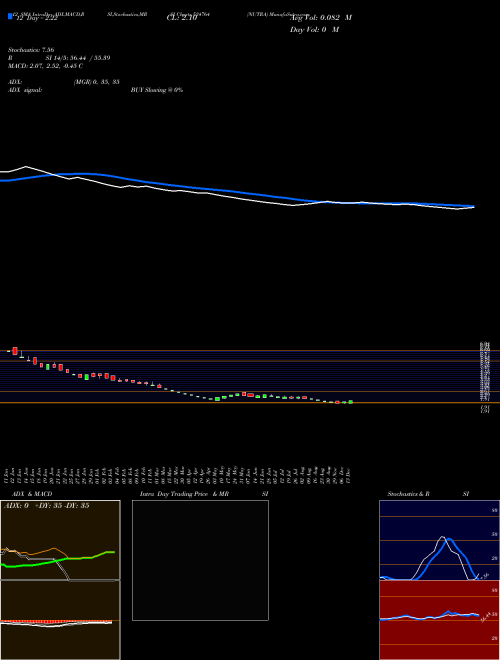Select 'Avg Vol: 0.082 M' text
The height and width of the screenshot is (660, 500).
(321, 18)
